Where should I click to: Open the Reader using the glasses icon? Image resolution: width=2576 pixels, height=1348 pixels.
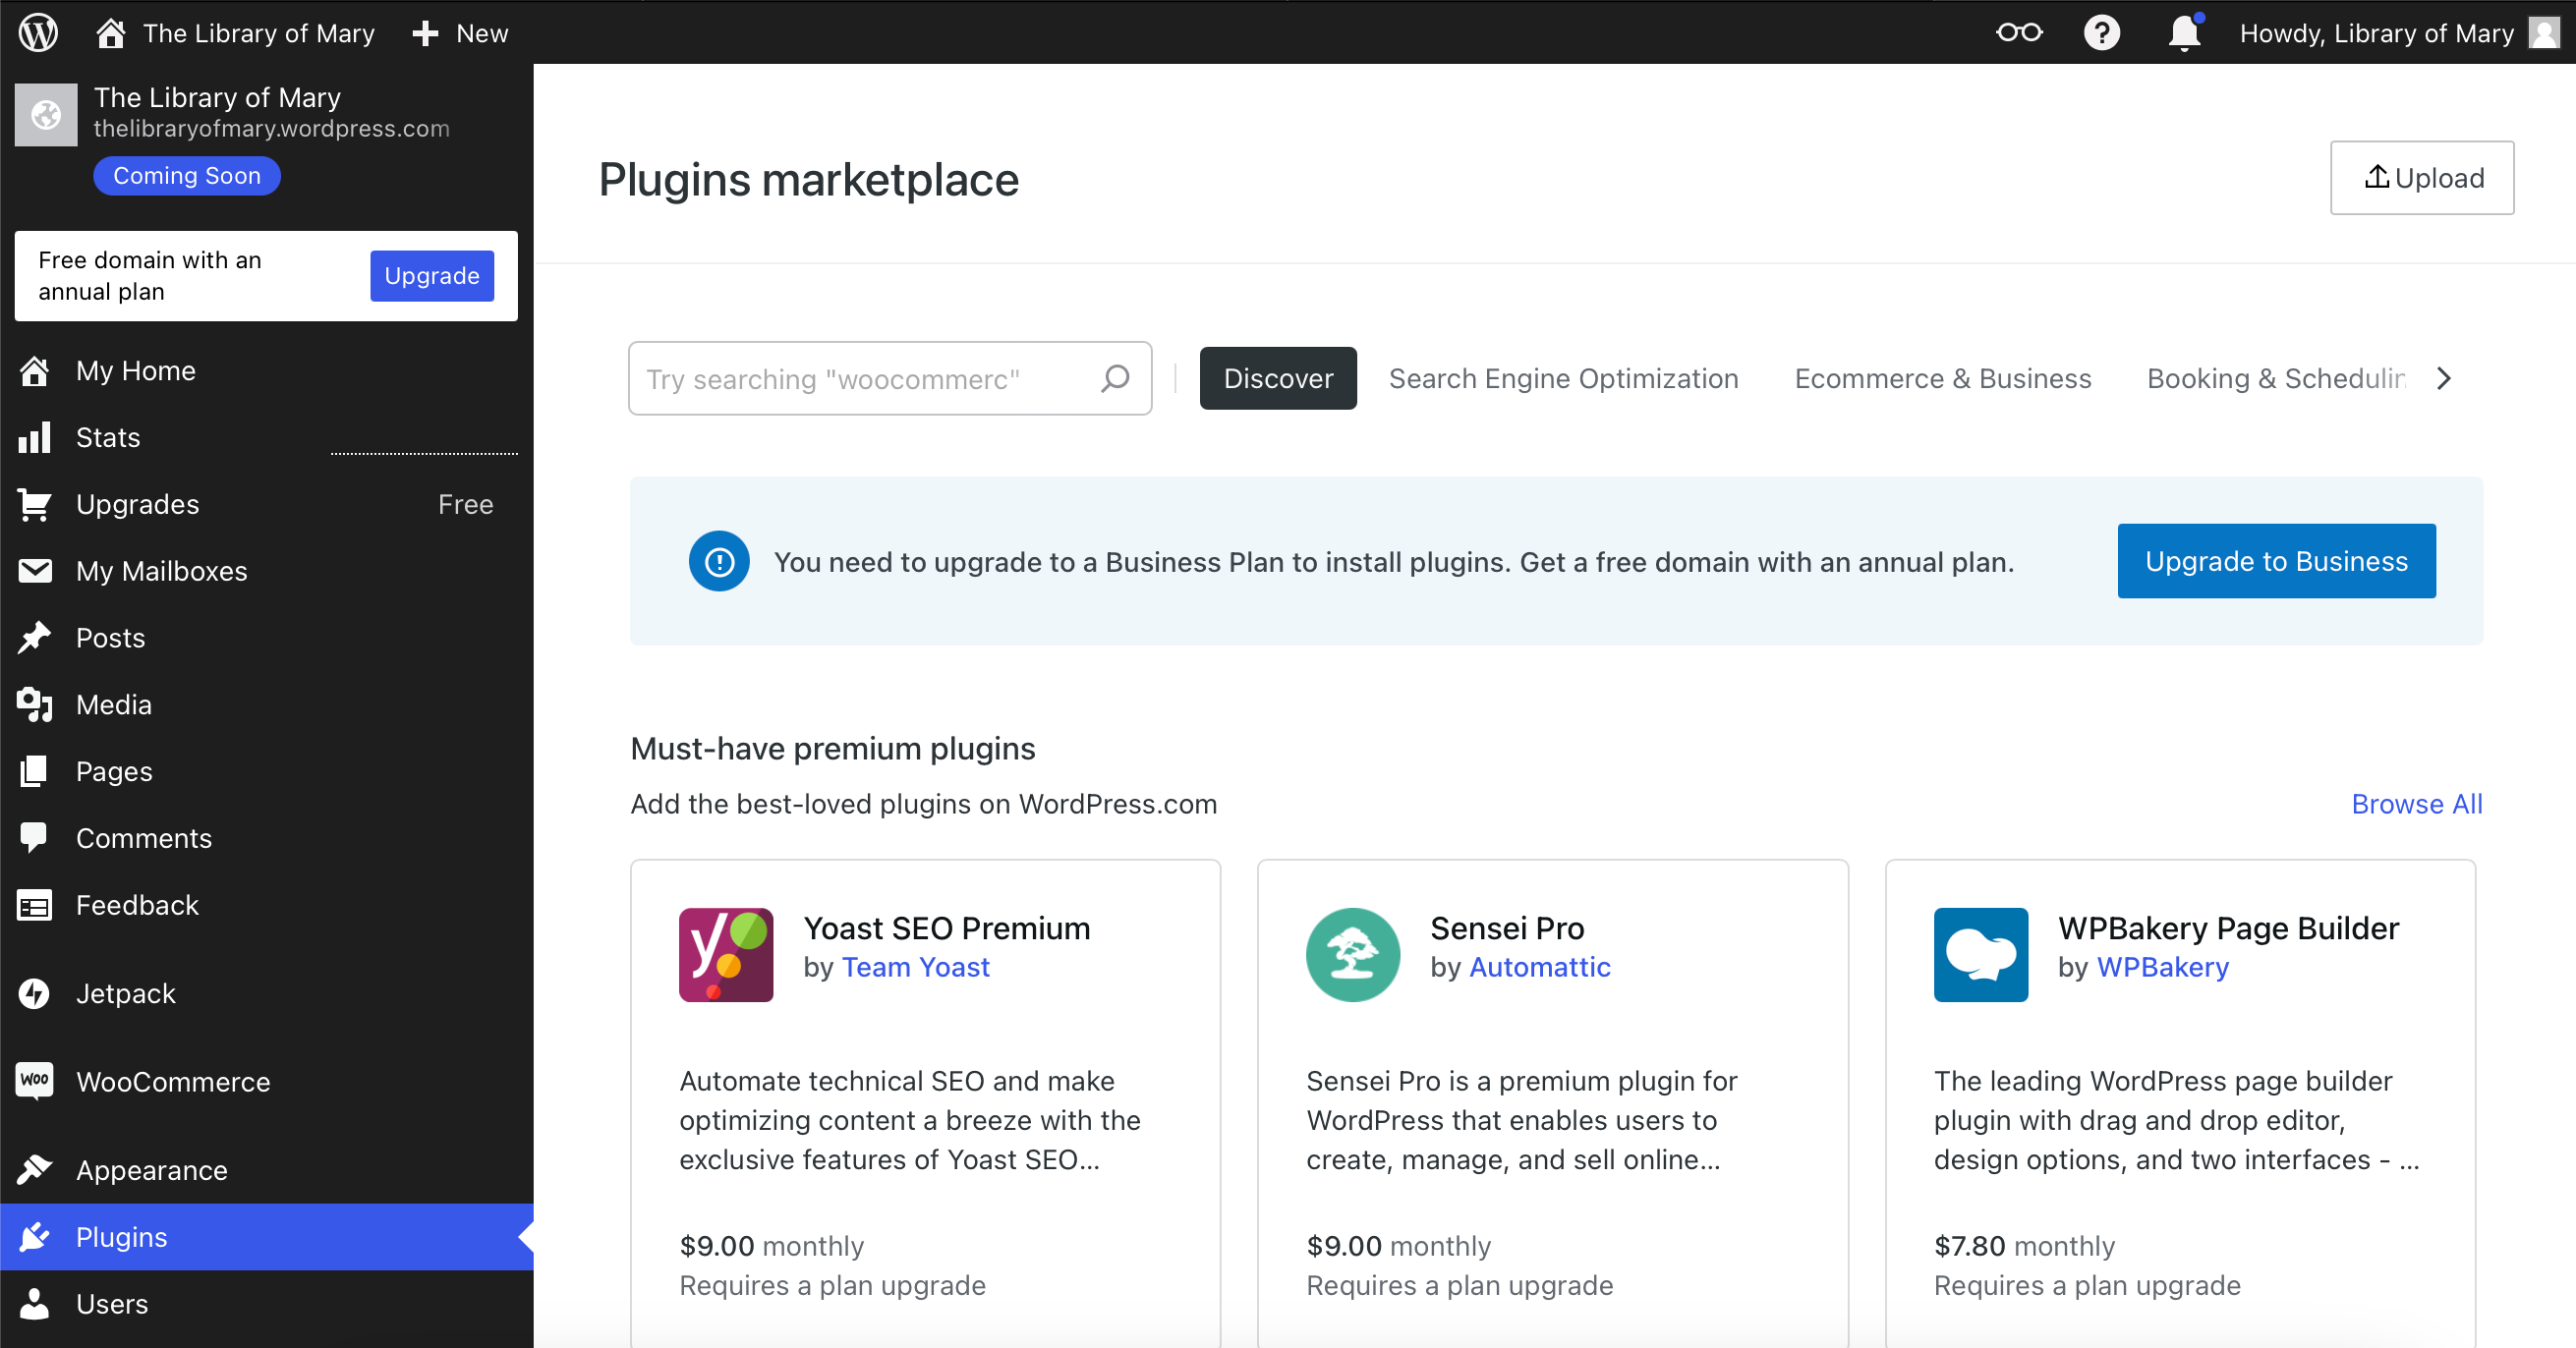point(2019,32)
